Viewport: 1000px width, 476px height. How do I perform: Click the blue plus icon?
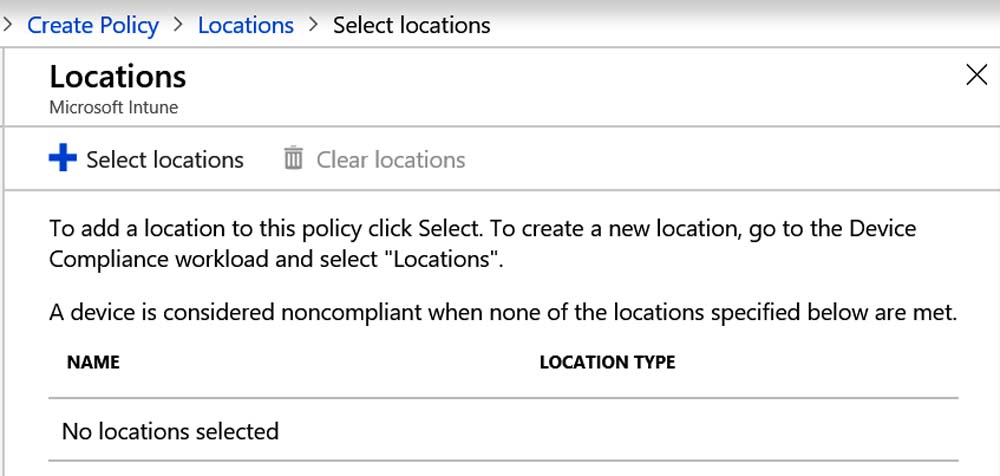pos(62,158)
